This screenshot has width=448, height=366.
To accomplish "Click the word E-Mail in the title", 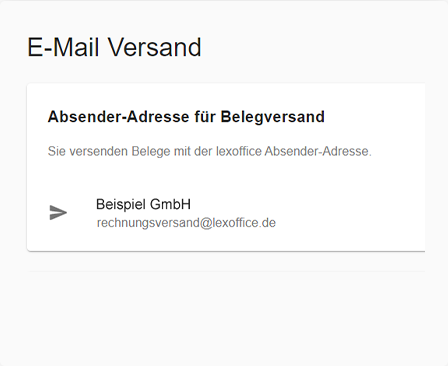I will (x=63, y=47).
